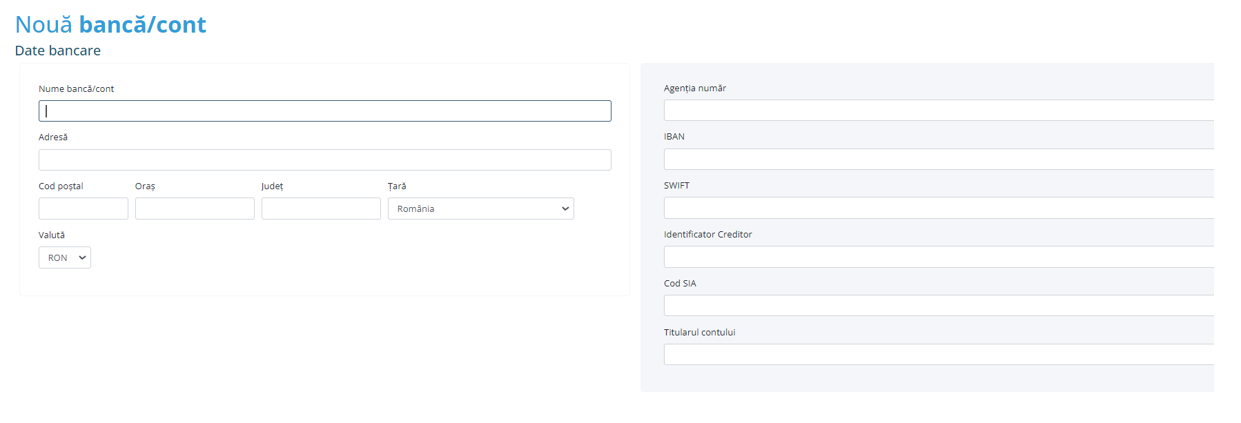Click the Titularul contului label text
The width and height of the screenshot is (1241, 423).
(699, 332)
